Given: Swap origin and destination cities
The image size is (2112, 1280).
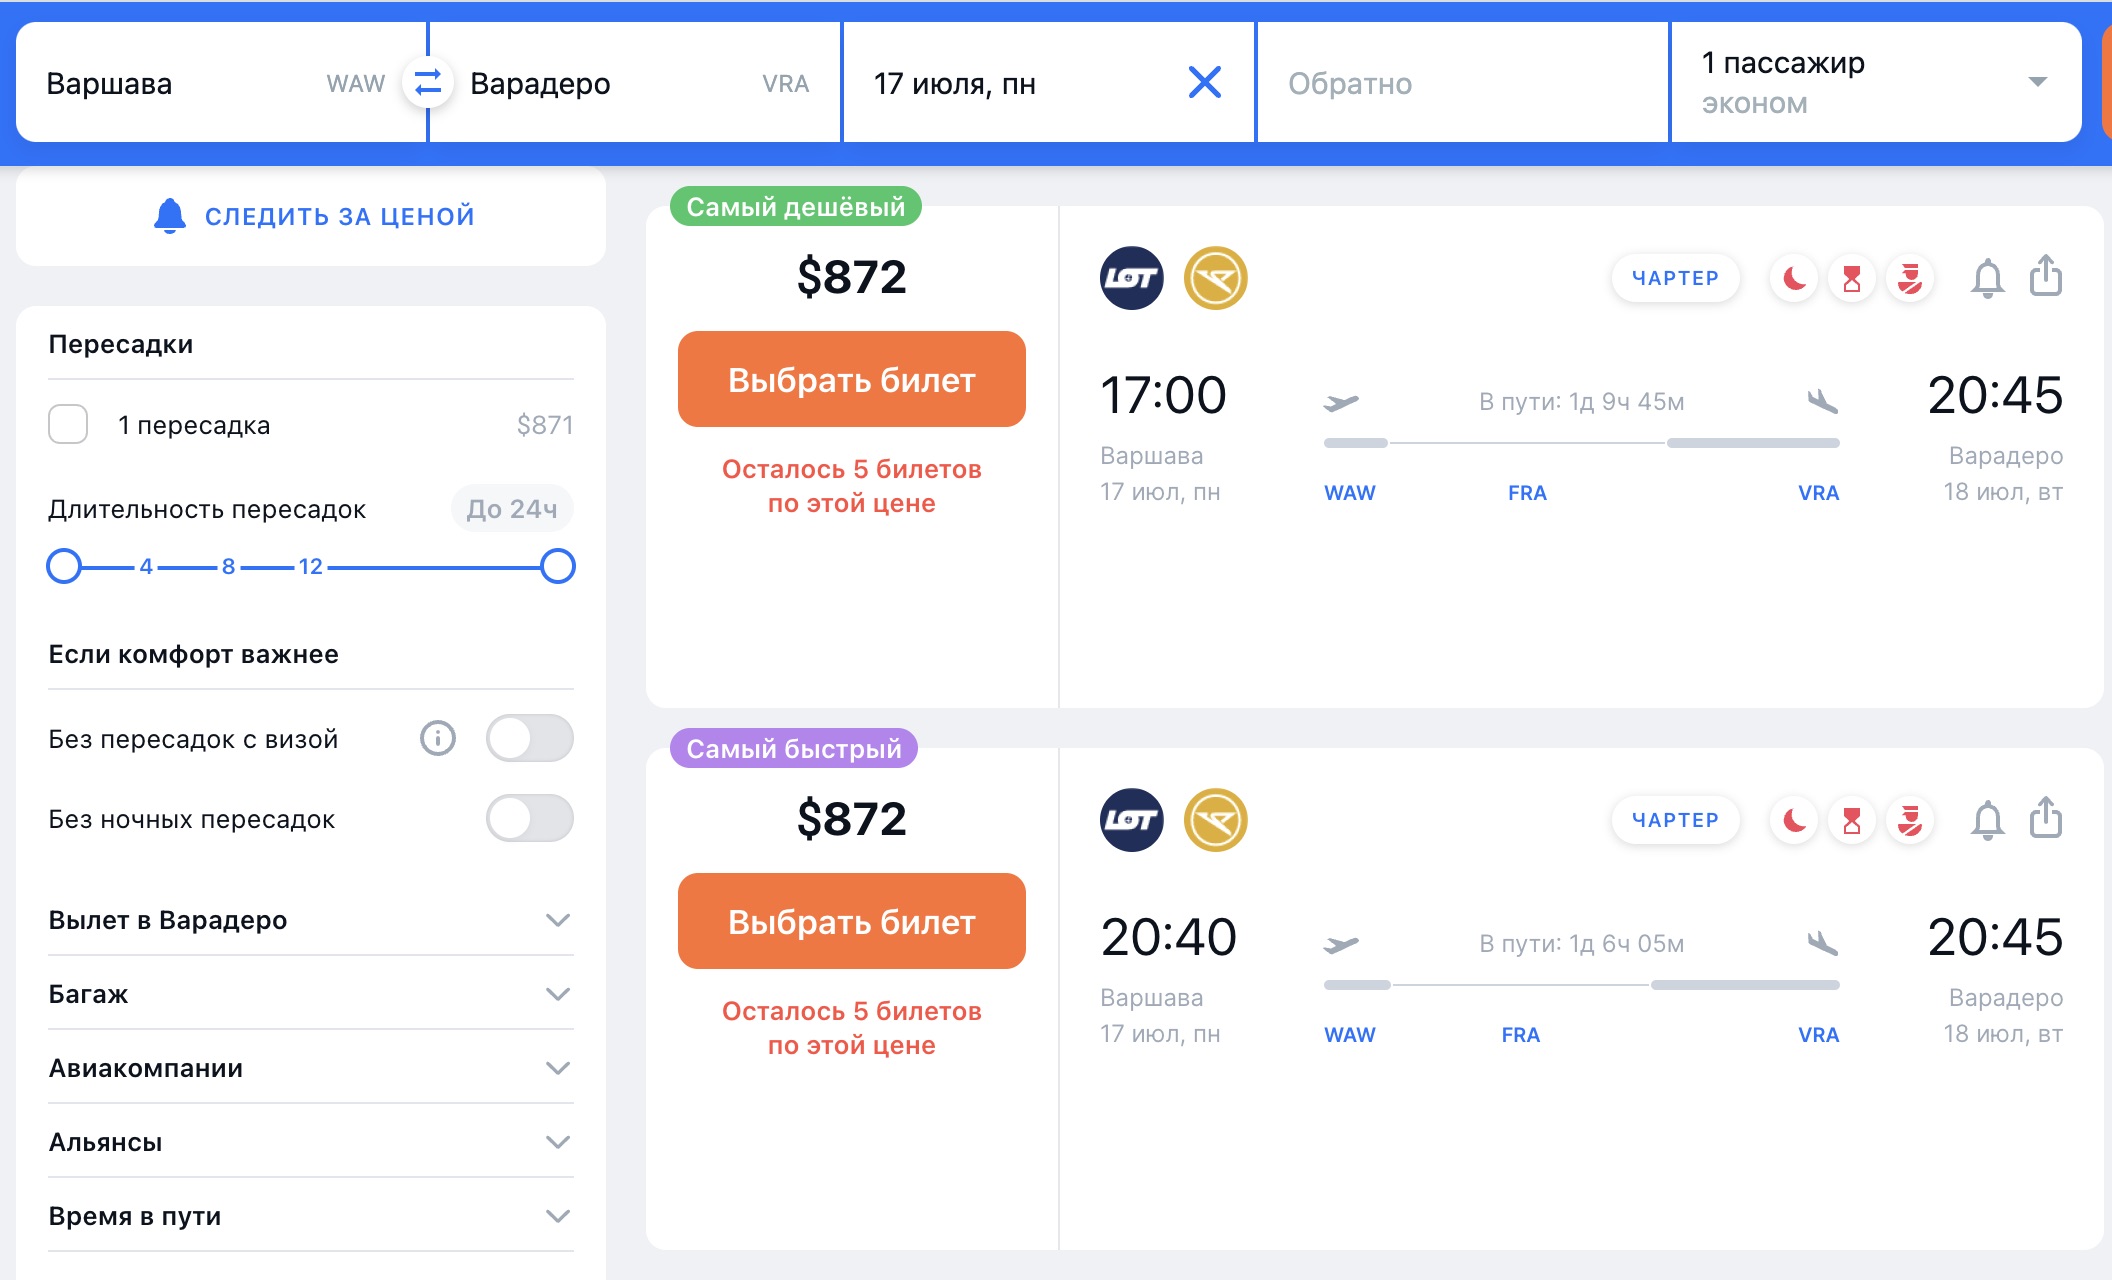Looking at the screenshot, I should pyautogui.click(x=428, y=83).
